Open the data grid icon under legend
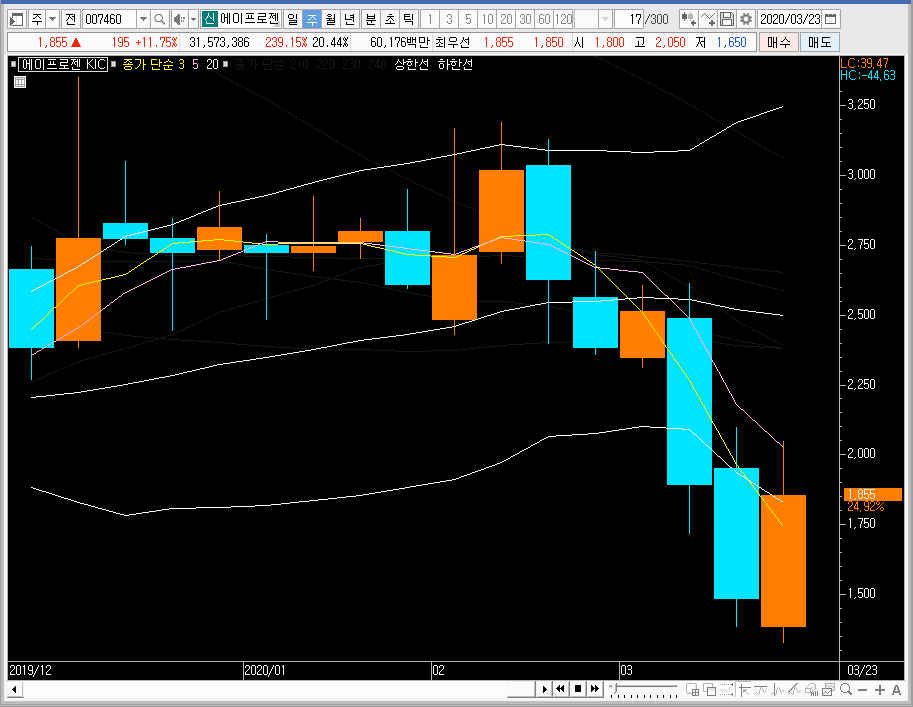 [x=20, y=82]
